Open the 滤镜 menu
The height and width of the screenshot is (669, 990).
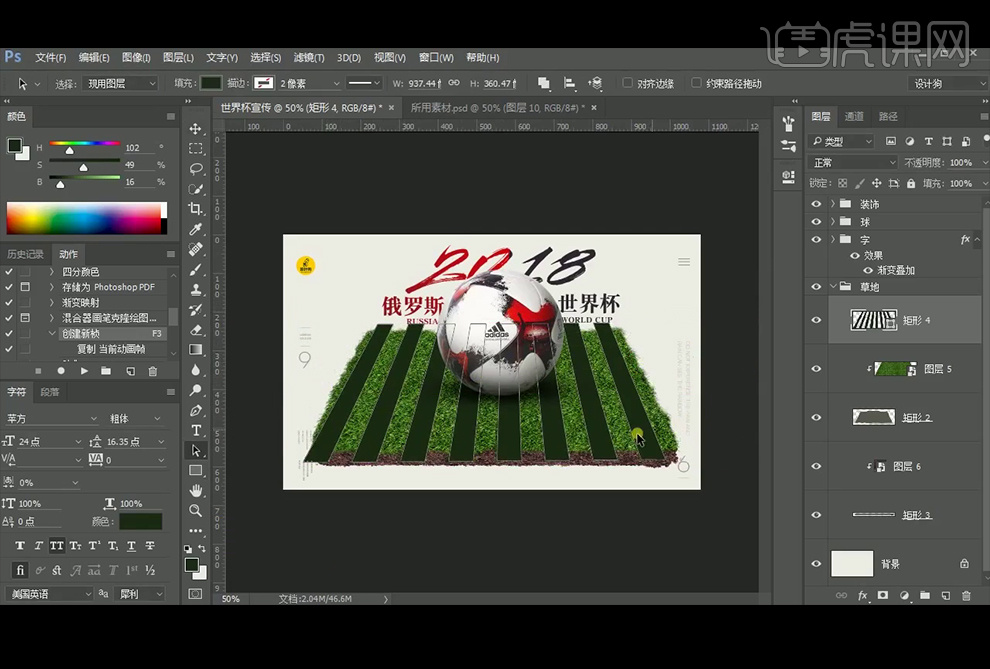pyautogui.click(x=308, y=57)
